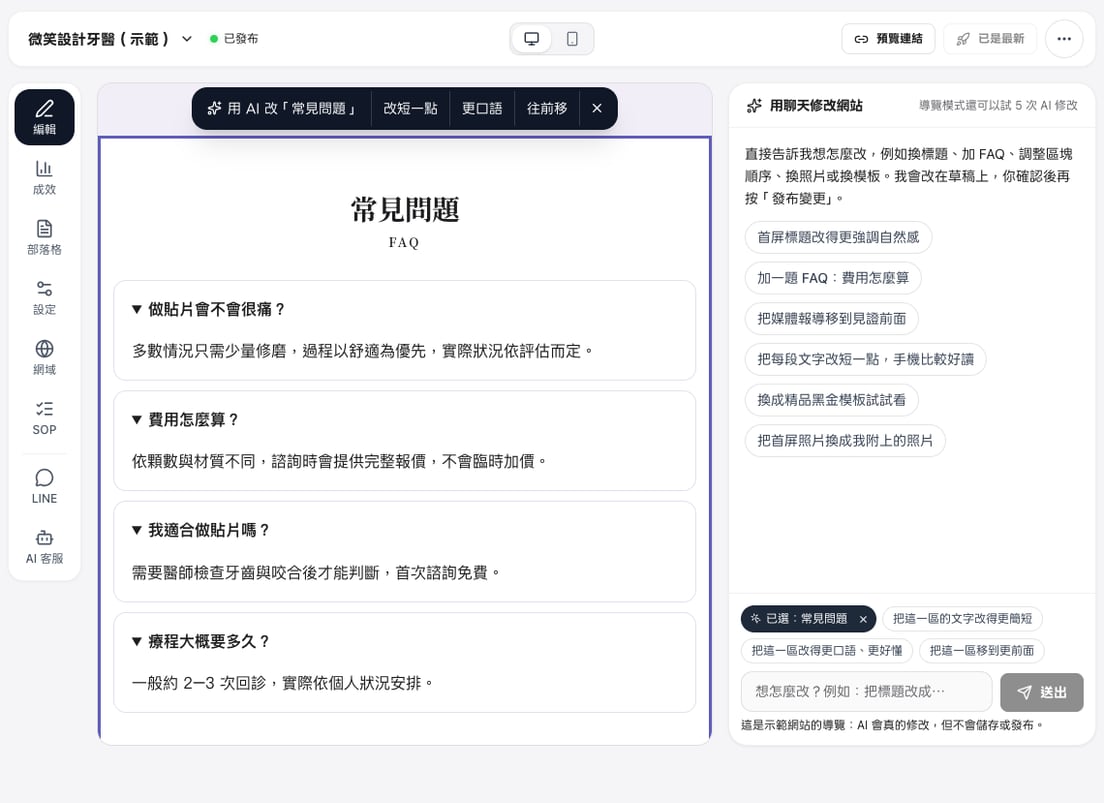Viewport: 1104px width, 803px height.
Task: Click the sparkle icon beside 用聊天修改網站
Action: 754,106
